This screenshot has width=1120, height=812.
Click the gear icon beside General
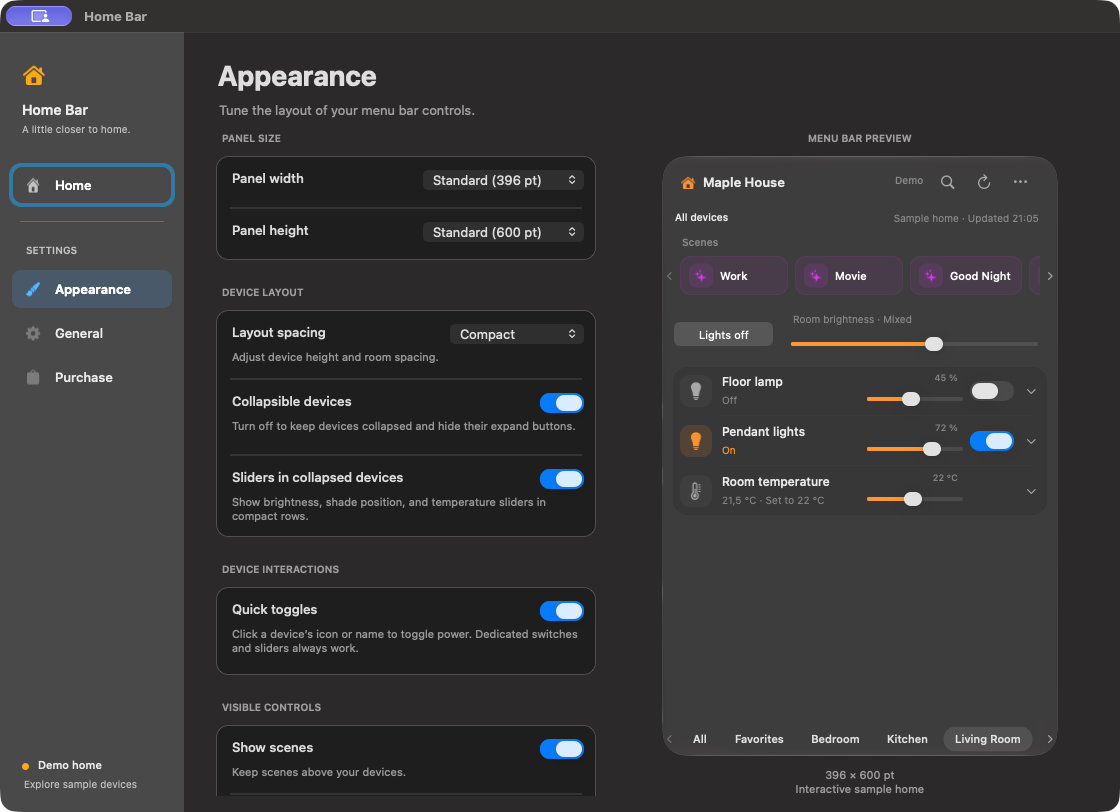(x=33, y=334)
